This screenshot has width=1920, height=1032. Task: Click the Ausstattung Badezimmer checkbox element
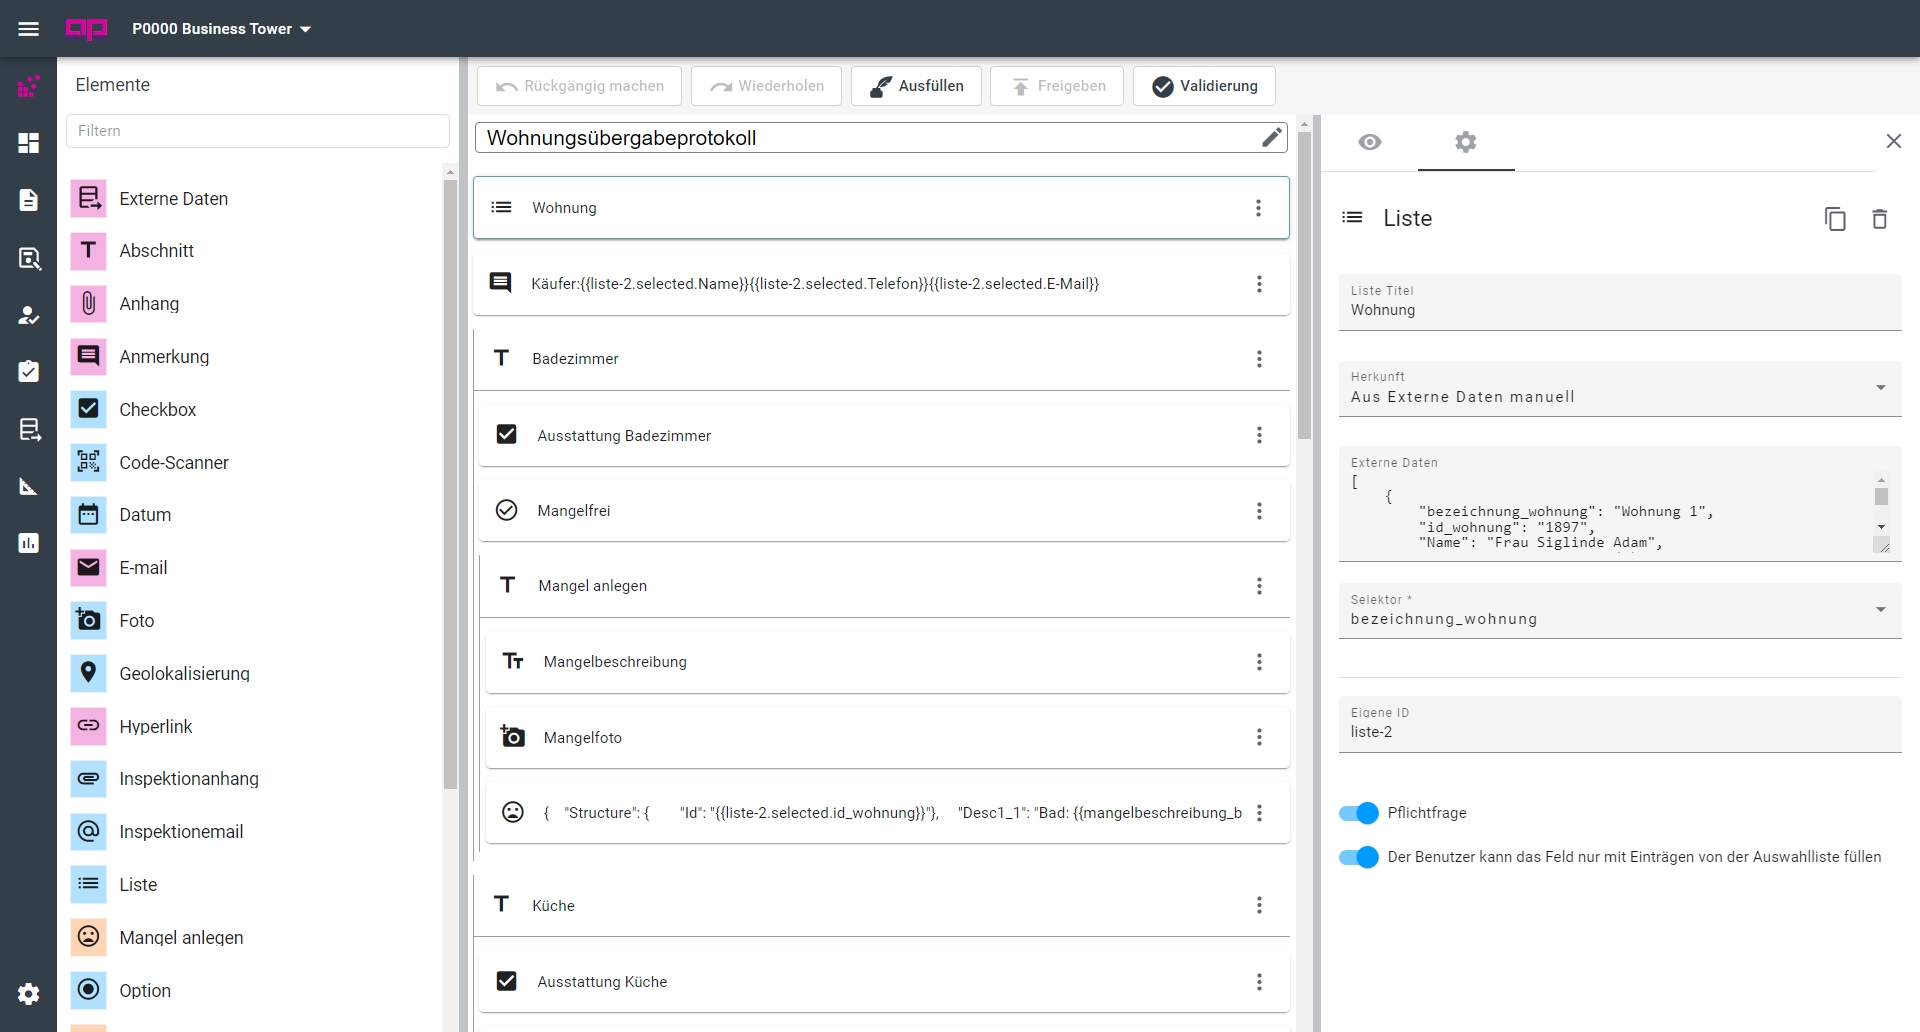[x=624, y=436]
